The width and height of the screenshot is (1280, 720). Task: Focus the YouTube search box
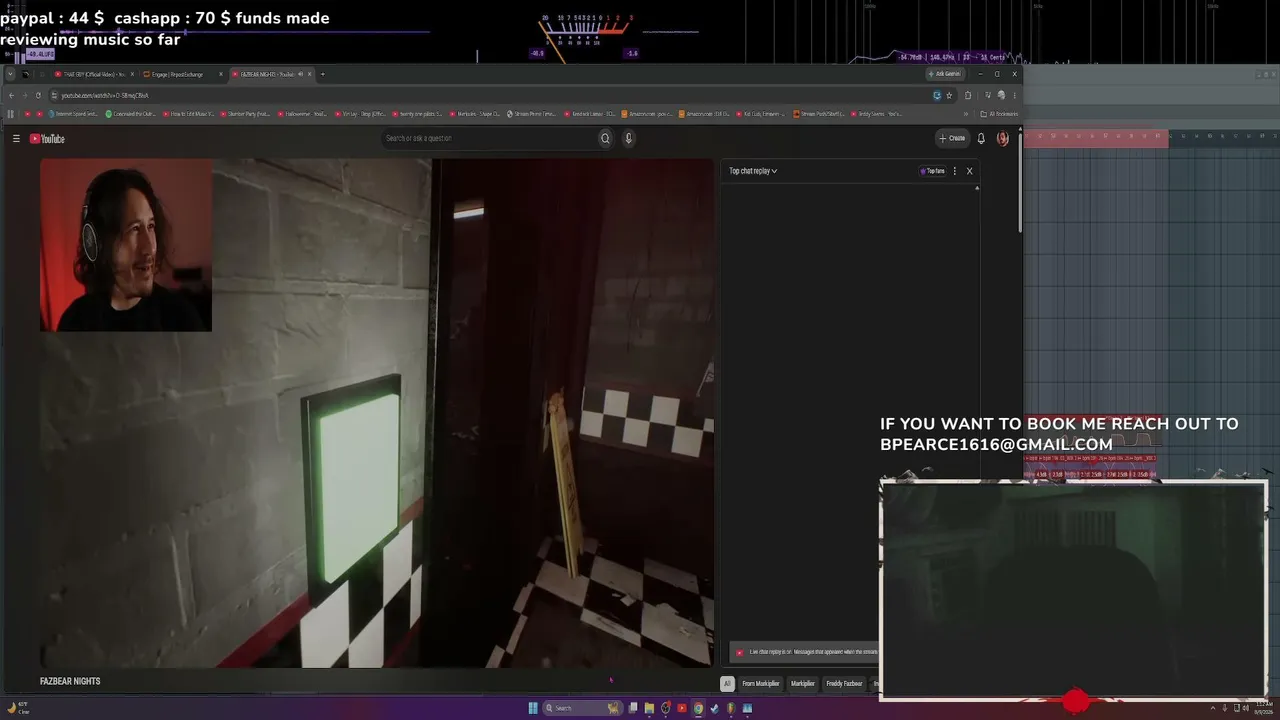[488, 138]
